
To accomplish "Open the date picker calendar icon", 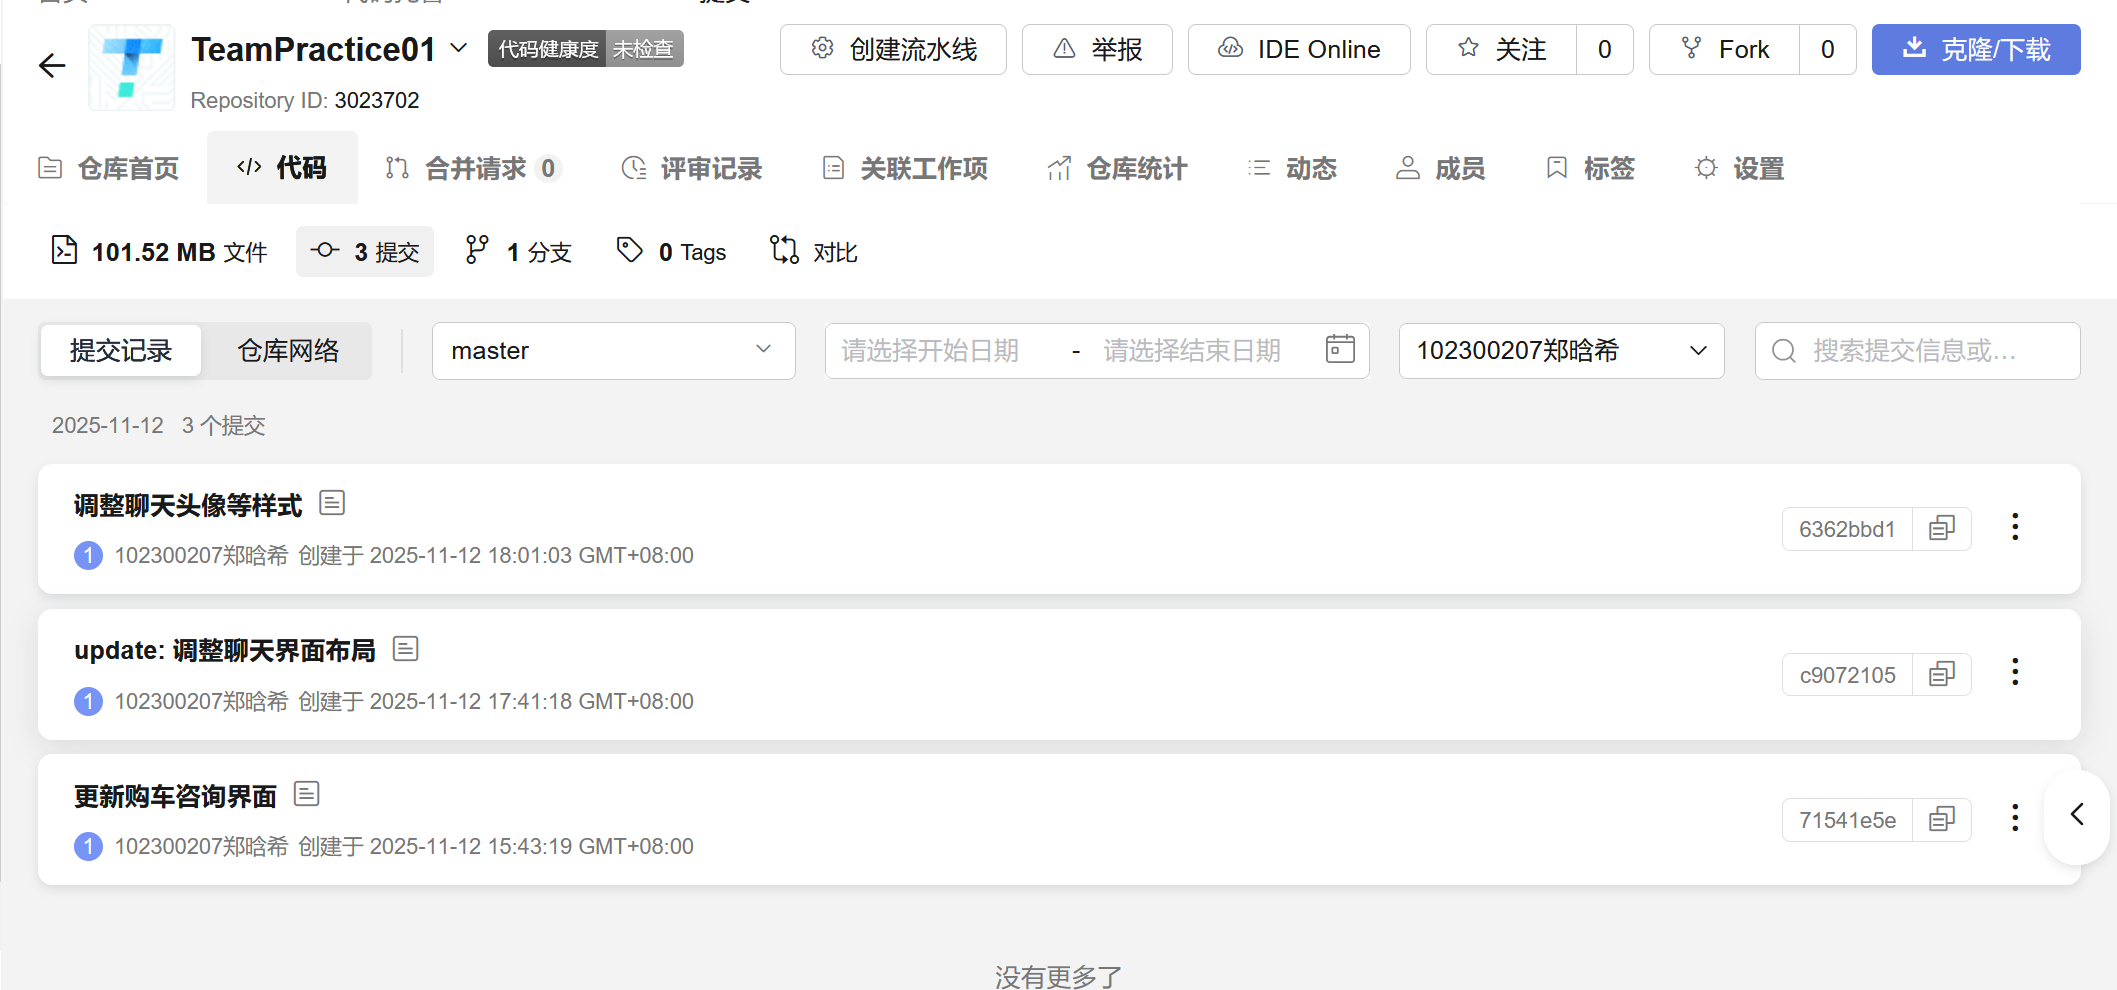I will click(x=1340, y=350).
